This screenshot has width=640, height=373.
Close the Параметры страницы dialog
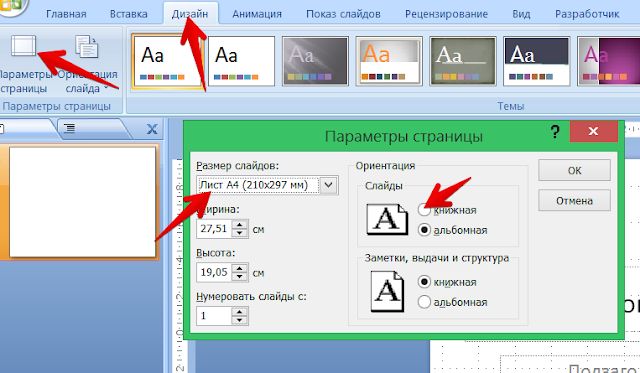593,131
